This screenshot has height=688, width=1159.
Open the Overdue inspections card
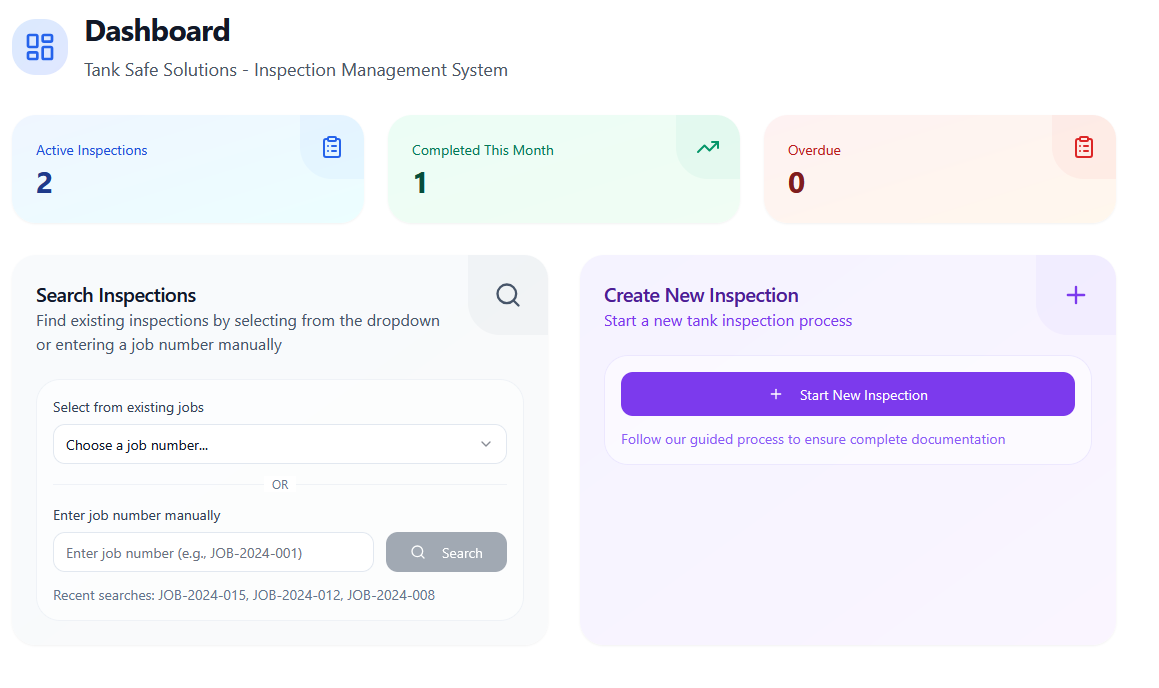[939, 170]
